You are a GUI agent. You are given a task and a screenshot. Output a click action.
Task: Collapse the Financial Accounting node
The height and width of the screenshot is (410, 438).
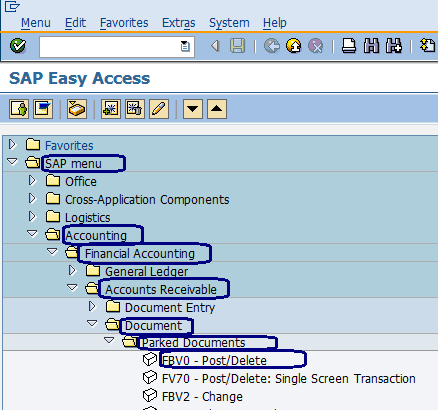point(52,252)
